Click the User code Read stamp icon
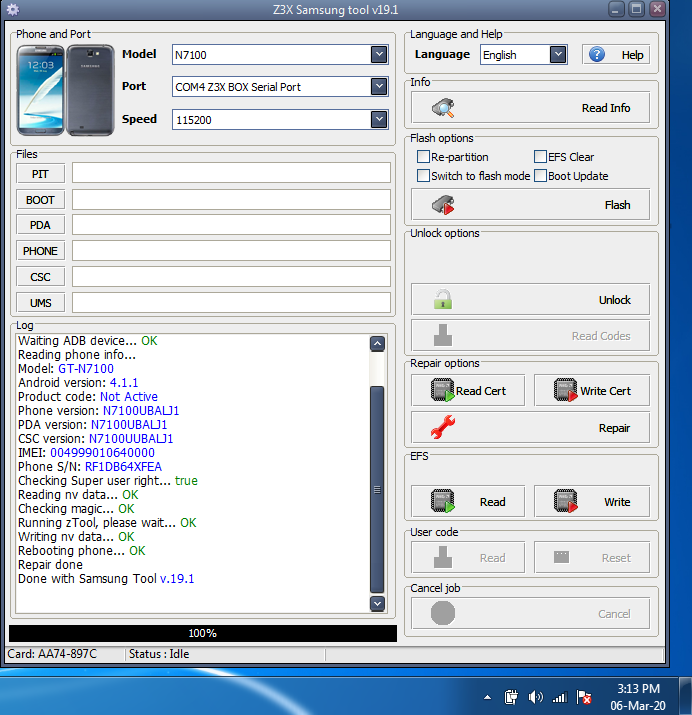Screen dimensions: 692x715 pyautogui.click(x=443, y=557)
